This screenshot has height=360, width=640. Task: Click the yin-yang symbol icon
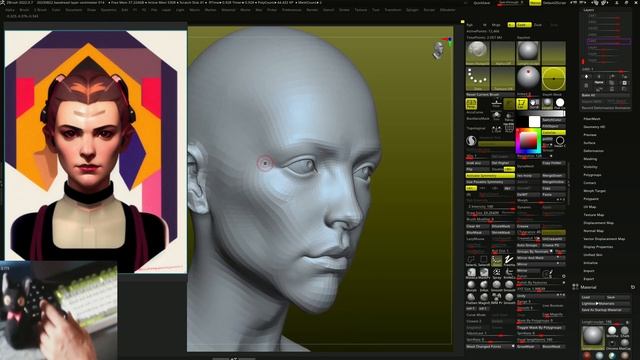[471, 140]
